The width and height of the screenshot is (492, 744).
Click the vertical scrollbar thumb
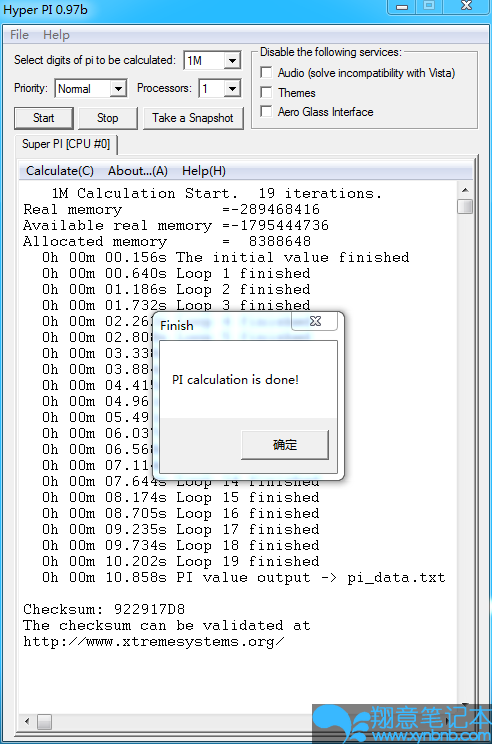[x=465, y=206]
